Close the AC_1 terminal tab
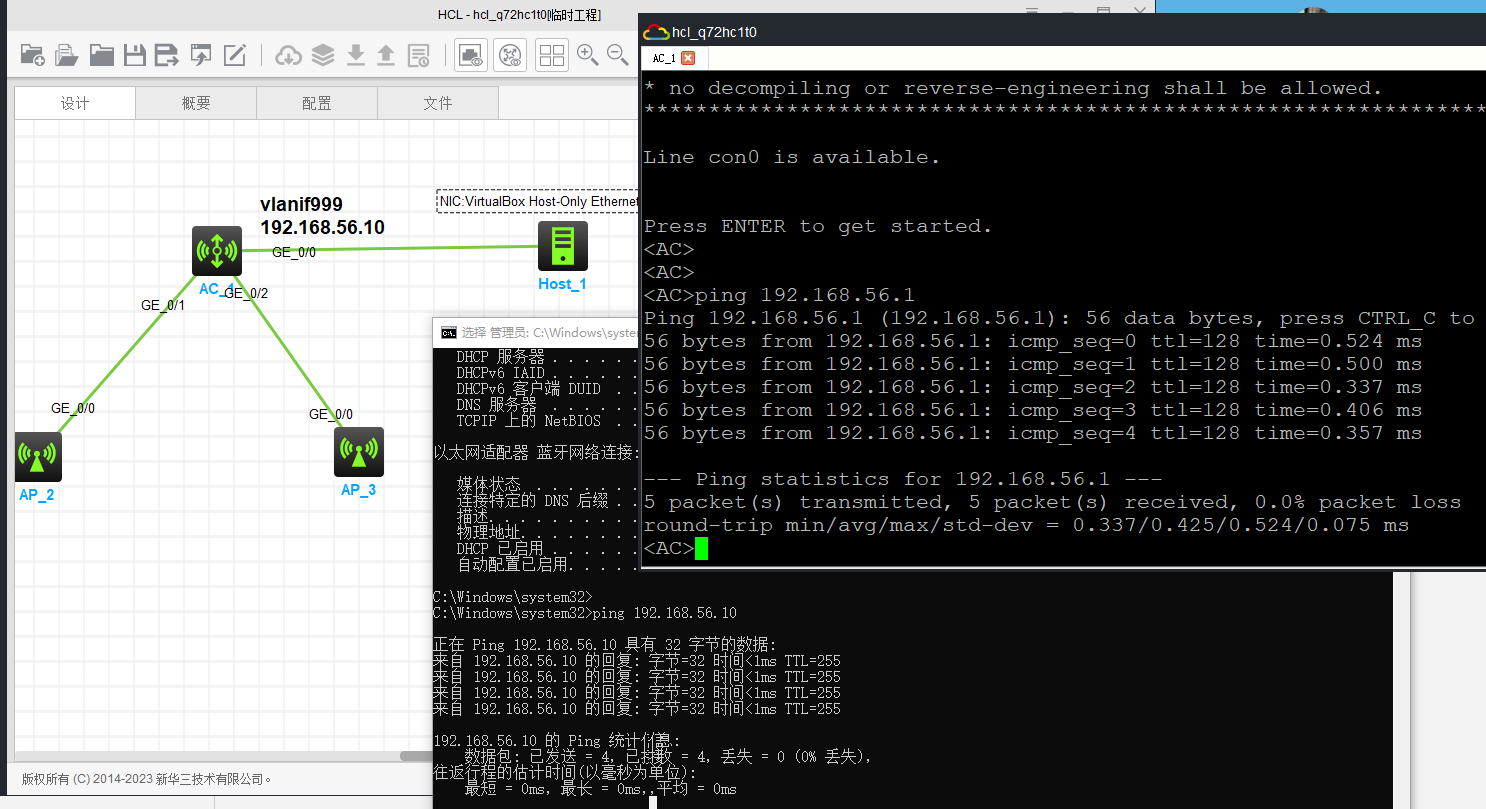Viewport: 1486px width, 809px height. 688,58
